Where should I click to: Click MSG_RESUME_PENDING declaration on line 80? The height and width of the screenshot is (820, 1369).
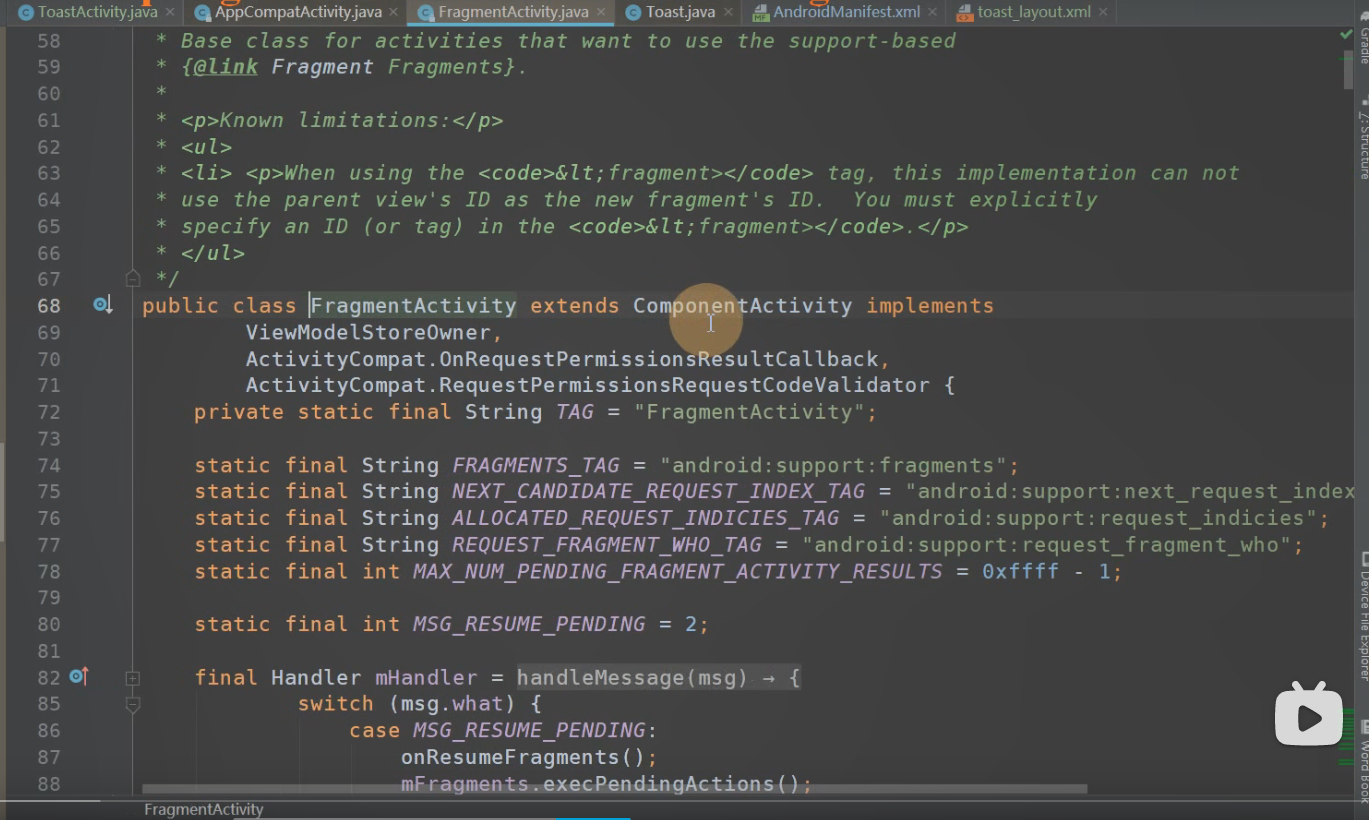[x=529, y=624]
